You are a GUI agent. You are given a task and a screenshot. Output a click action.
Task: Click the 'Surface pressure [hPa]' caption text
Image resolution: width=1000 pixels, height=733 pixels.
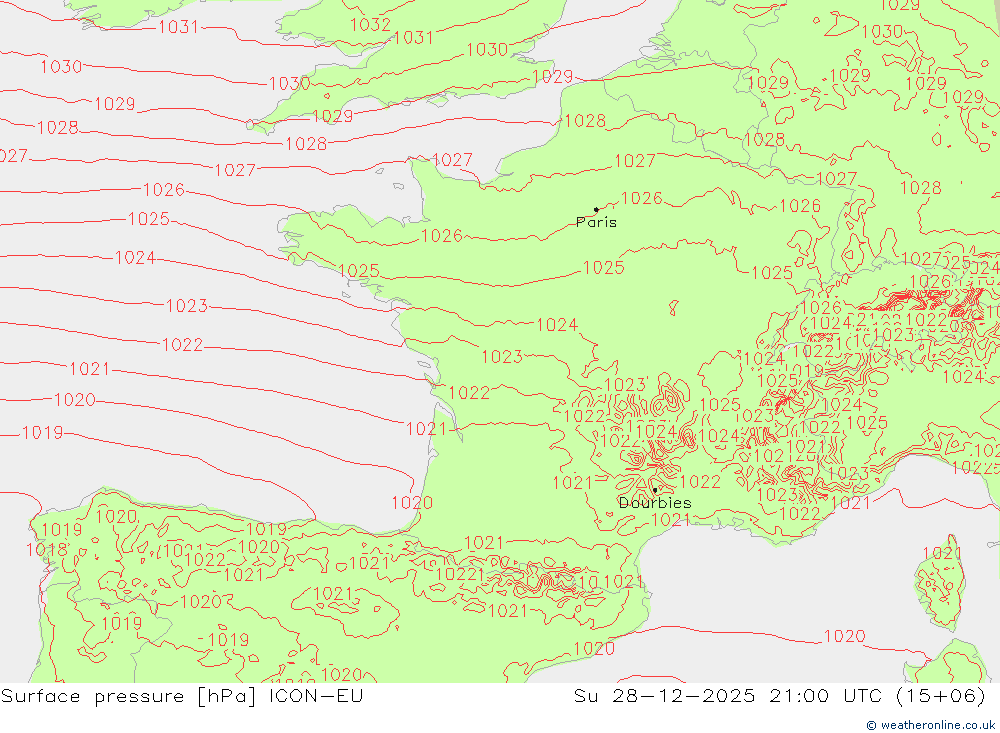(x=128, y=696)
